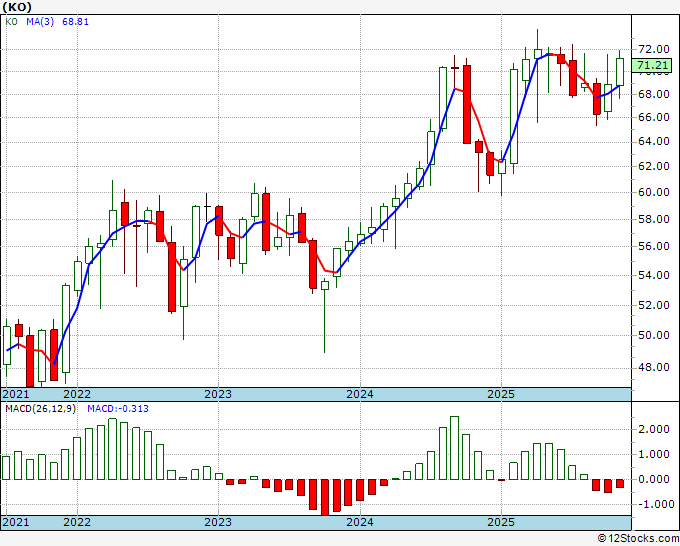Click the 52.00 price axis label

(x=654, y=305)
